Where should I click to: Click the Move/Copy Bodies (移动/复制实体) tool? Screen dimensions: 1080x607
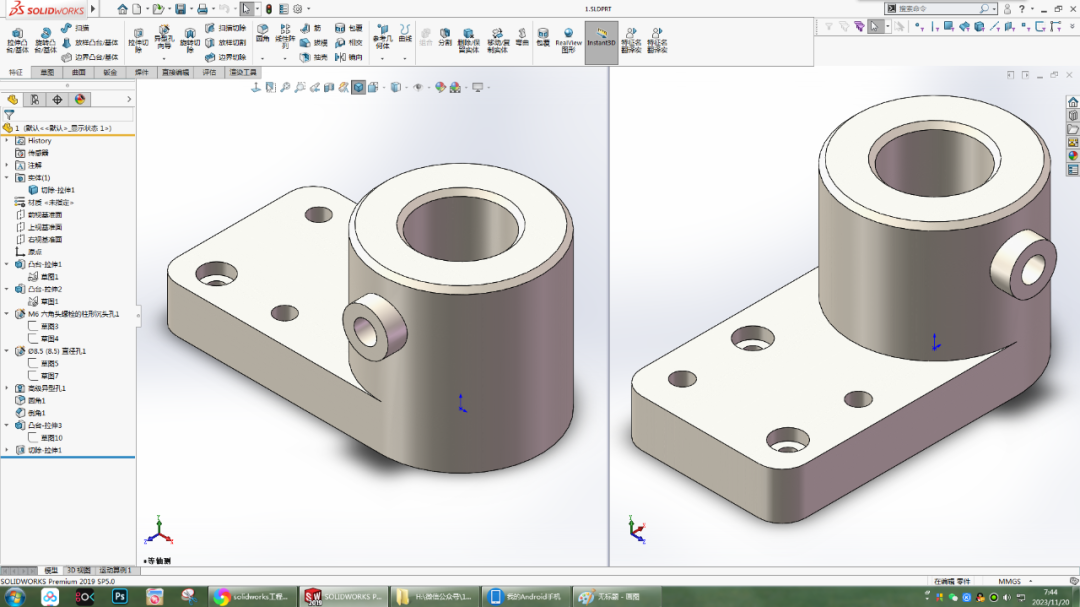(497, 41)
